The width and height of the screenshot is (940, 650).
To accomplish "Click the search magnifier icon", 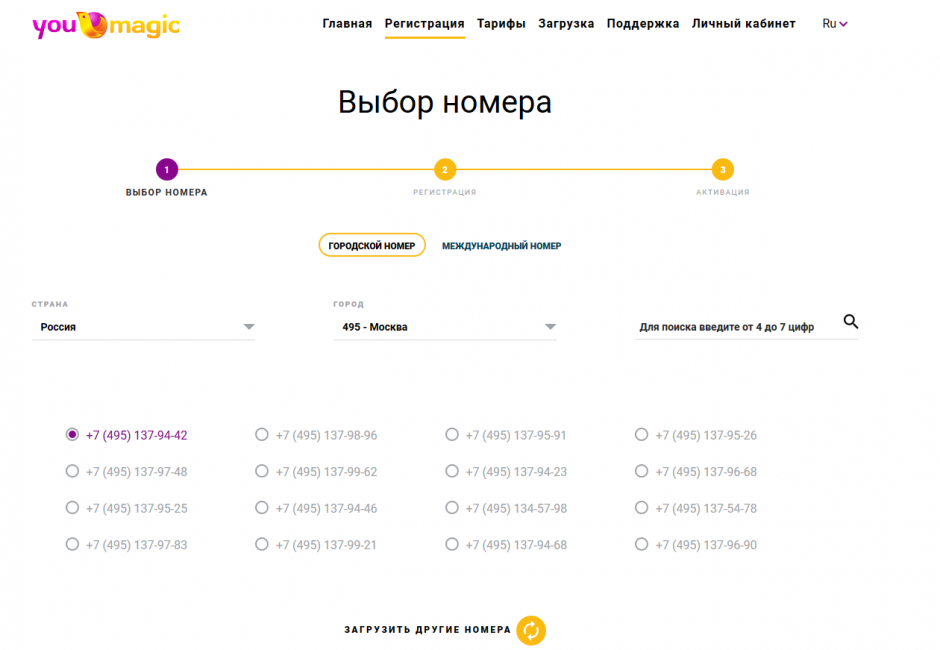I will click(x=850, y=322).
